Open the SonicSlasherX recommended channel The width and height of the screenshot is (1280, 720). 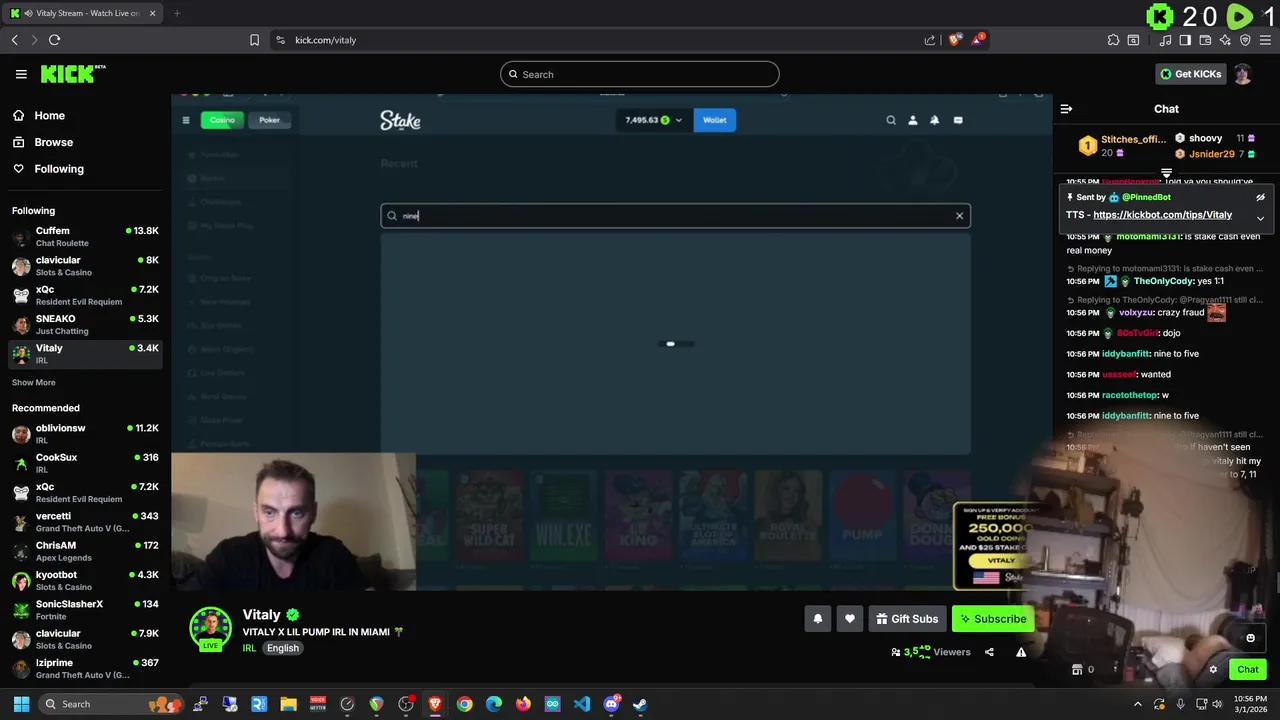click(x=85, y=610)
